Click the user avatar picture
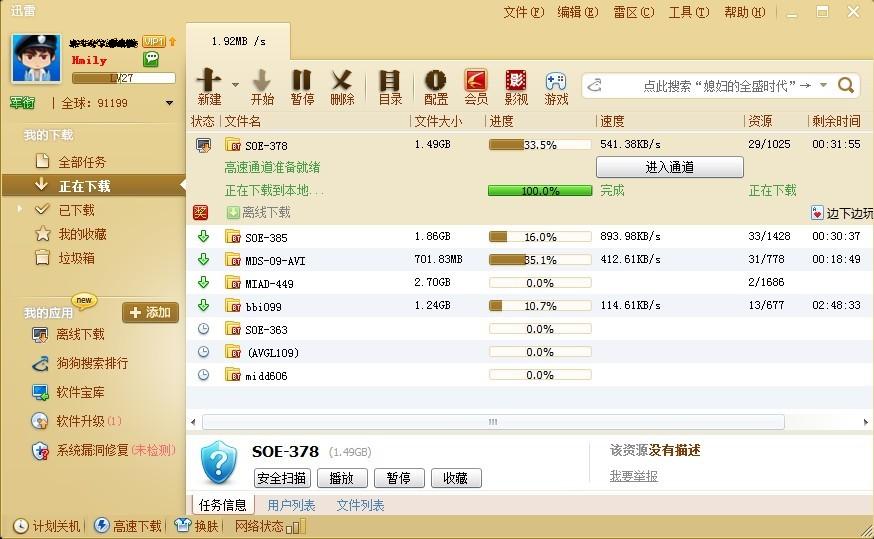This screenshot has width=874, height=539. tap(36, 58)
